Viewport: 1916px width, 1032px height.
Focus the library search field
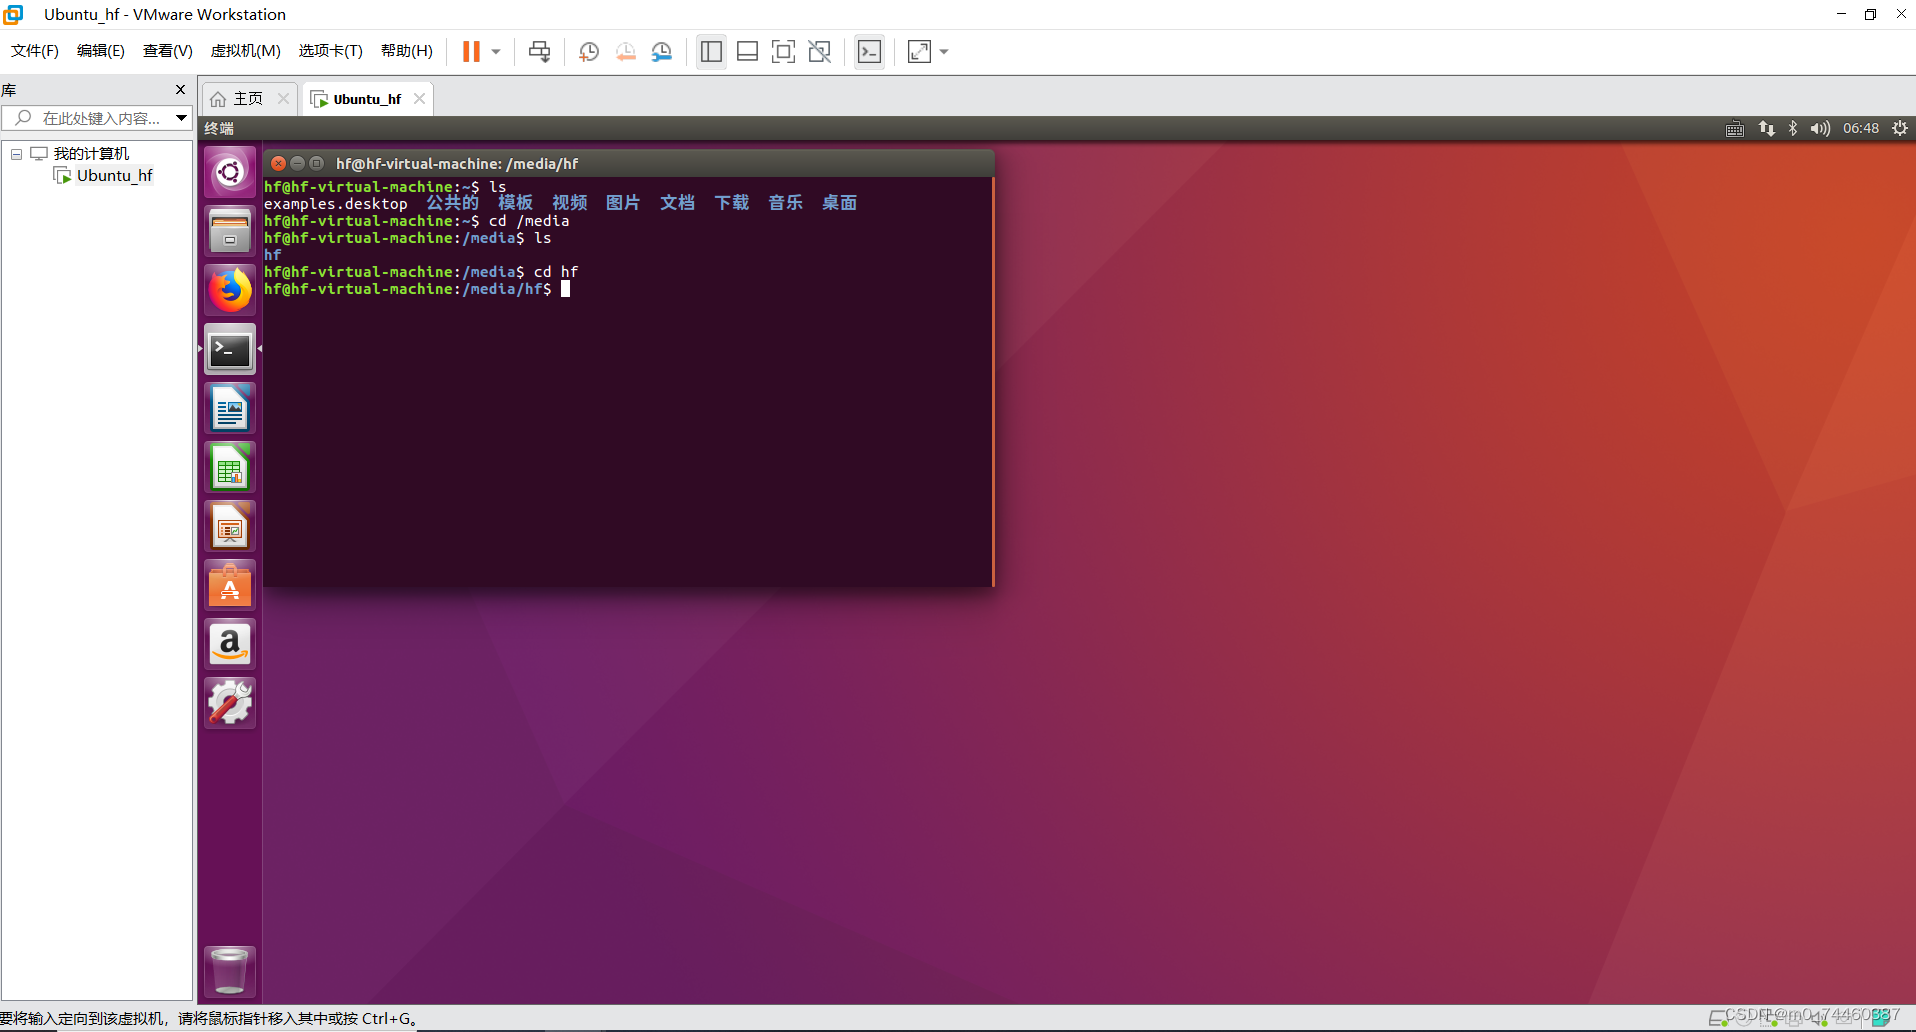(88, 118)
